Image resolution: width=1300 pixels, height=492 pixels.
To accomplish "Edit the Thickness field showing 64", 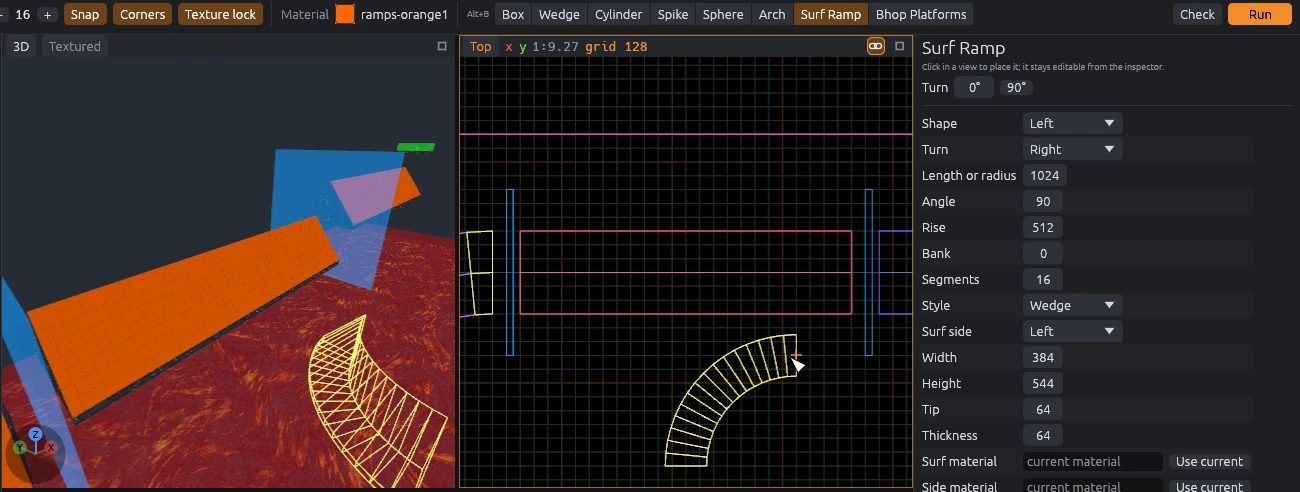I will point(1043,435).
